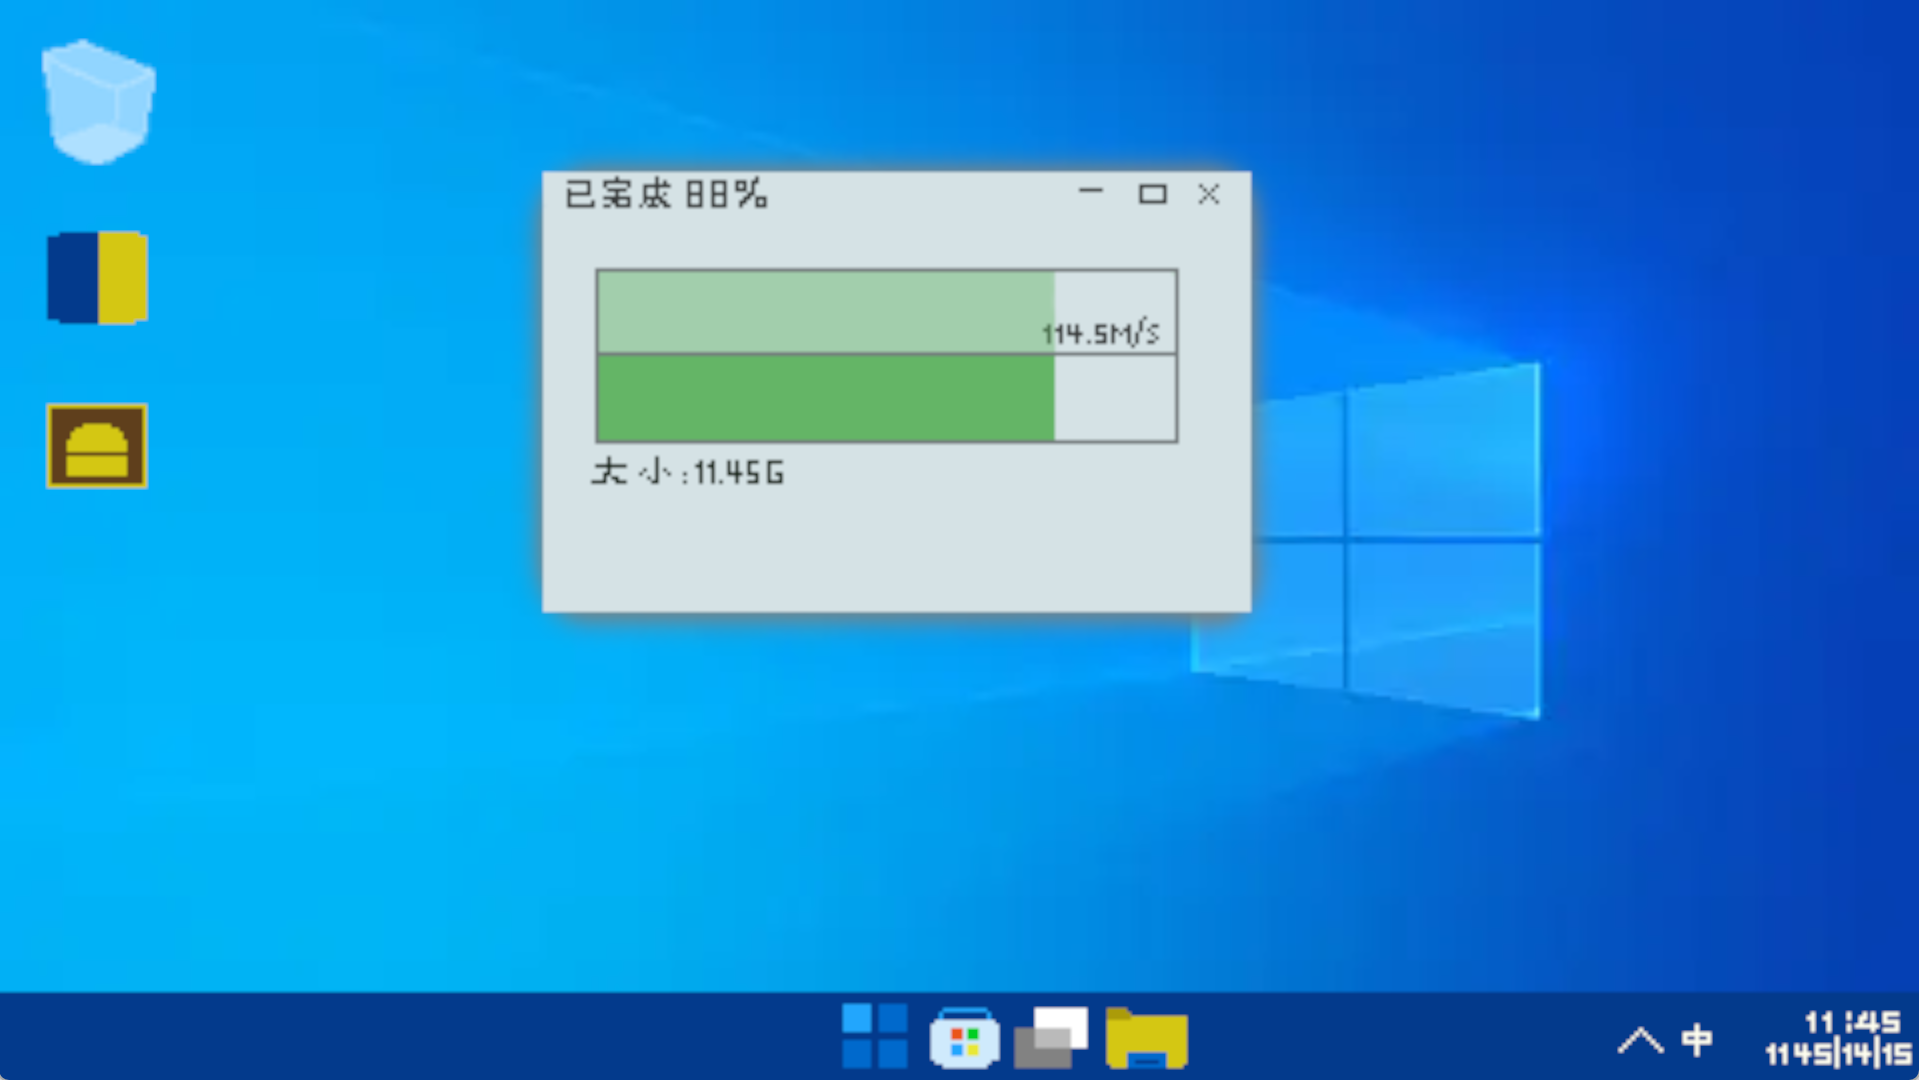Switch the 中 input method indicator
The height and width of the screenshot is (1080, 1919).
coord(1697,1040)
